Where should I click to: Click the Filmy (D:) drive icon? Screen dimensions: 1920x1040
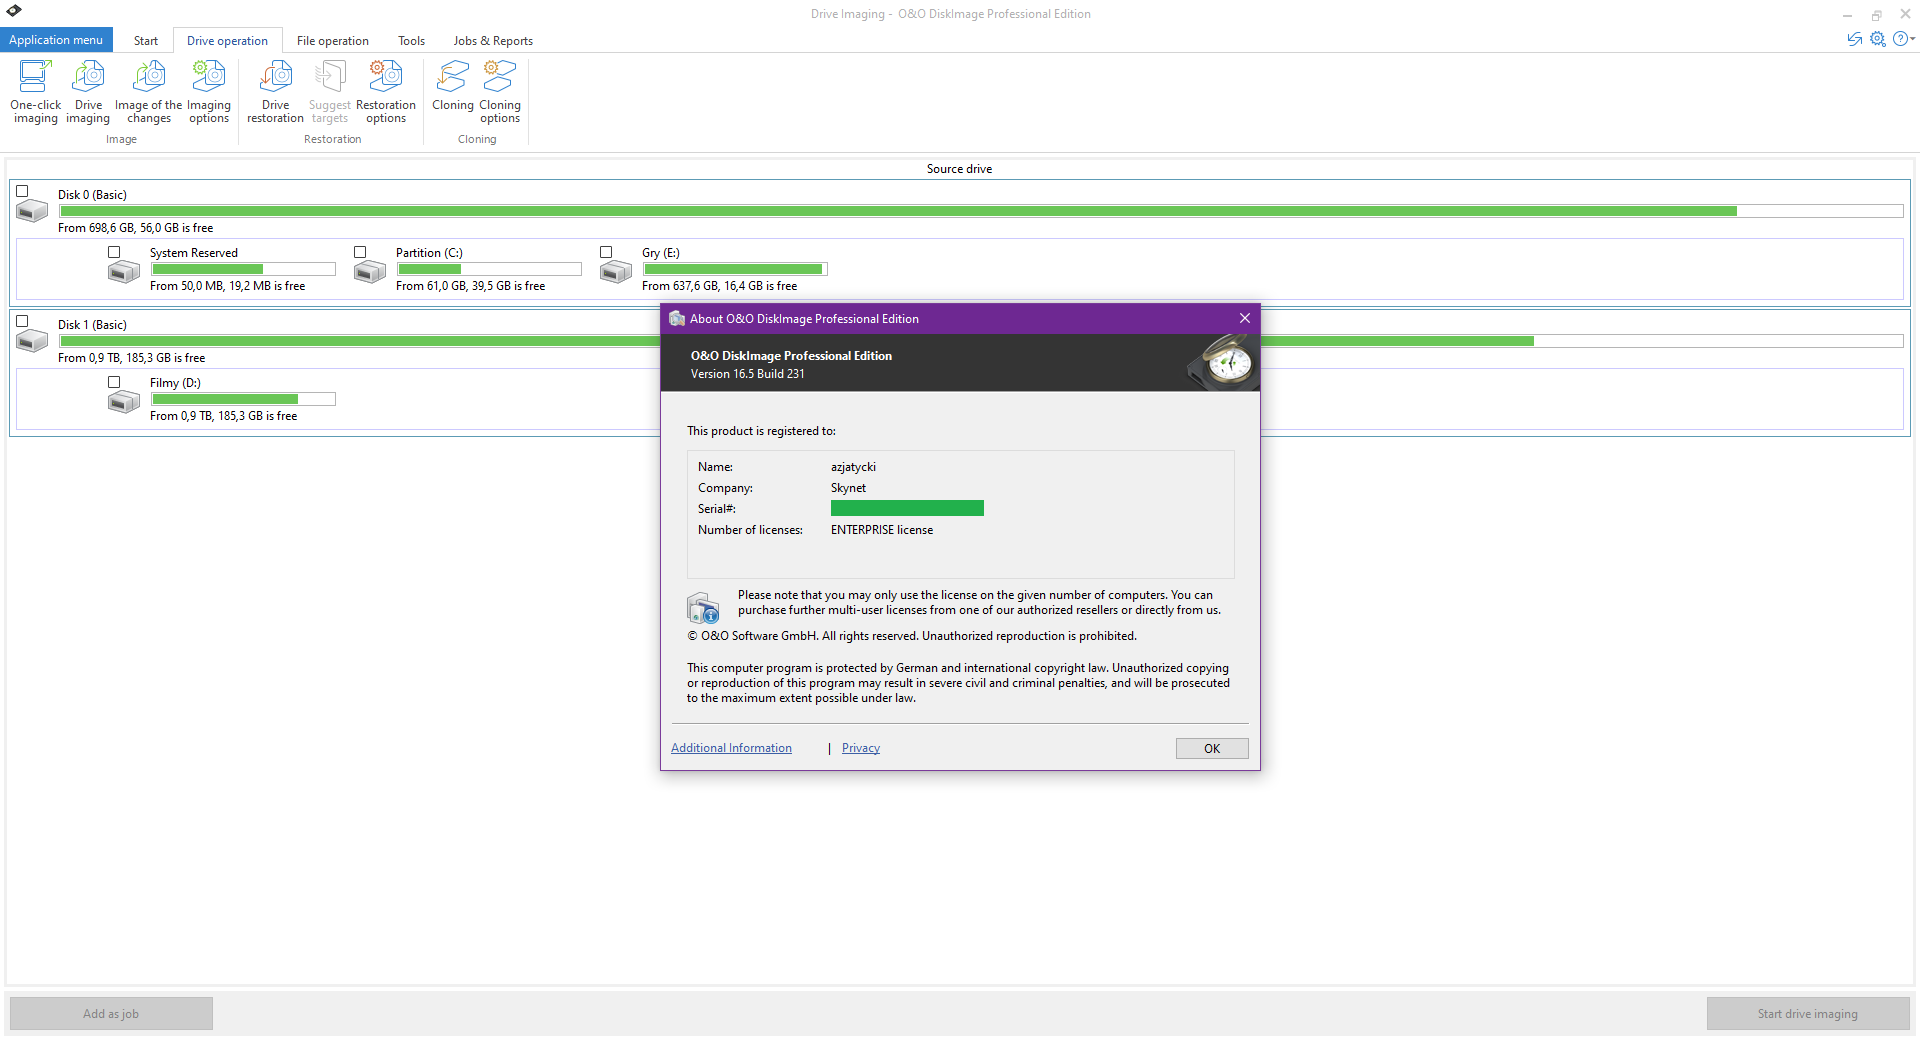pyautogui.click(x=124, y=401)
